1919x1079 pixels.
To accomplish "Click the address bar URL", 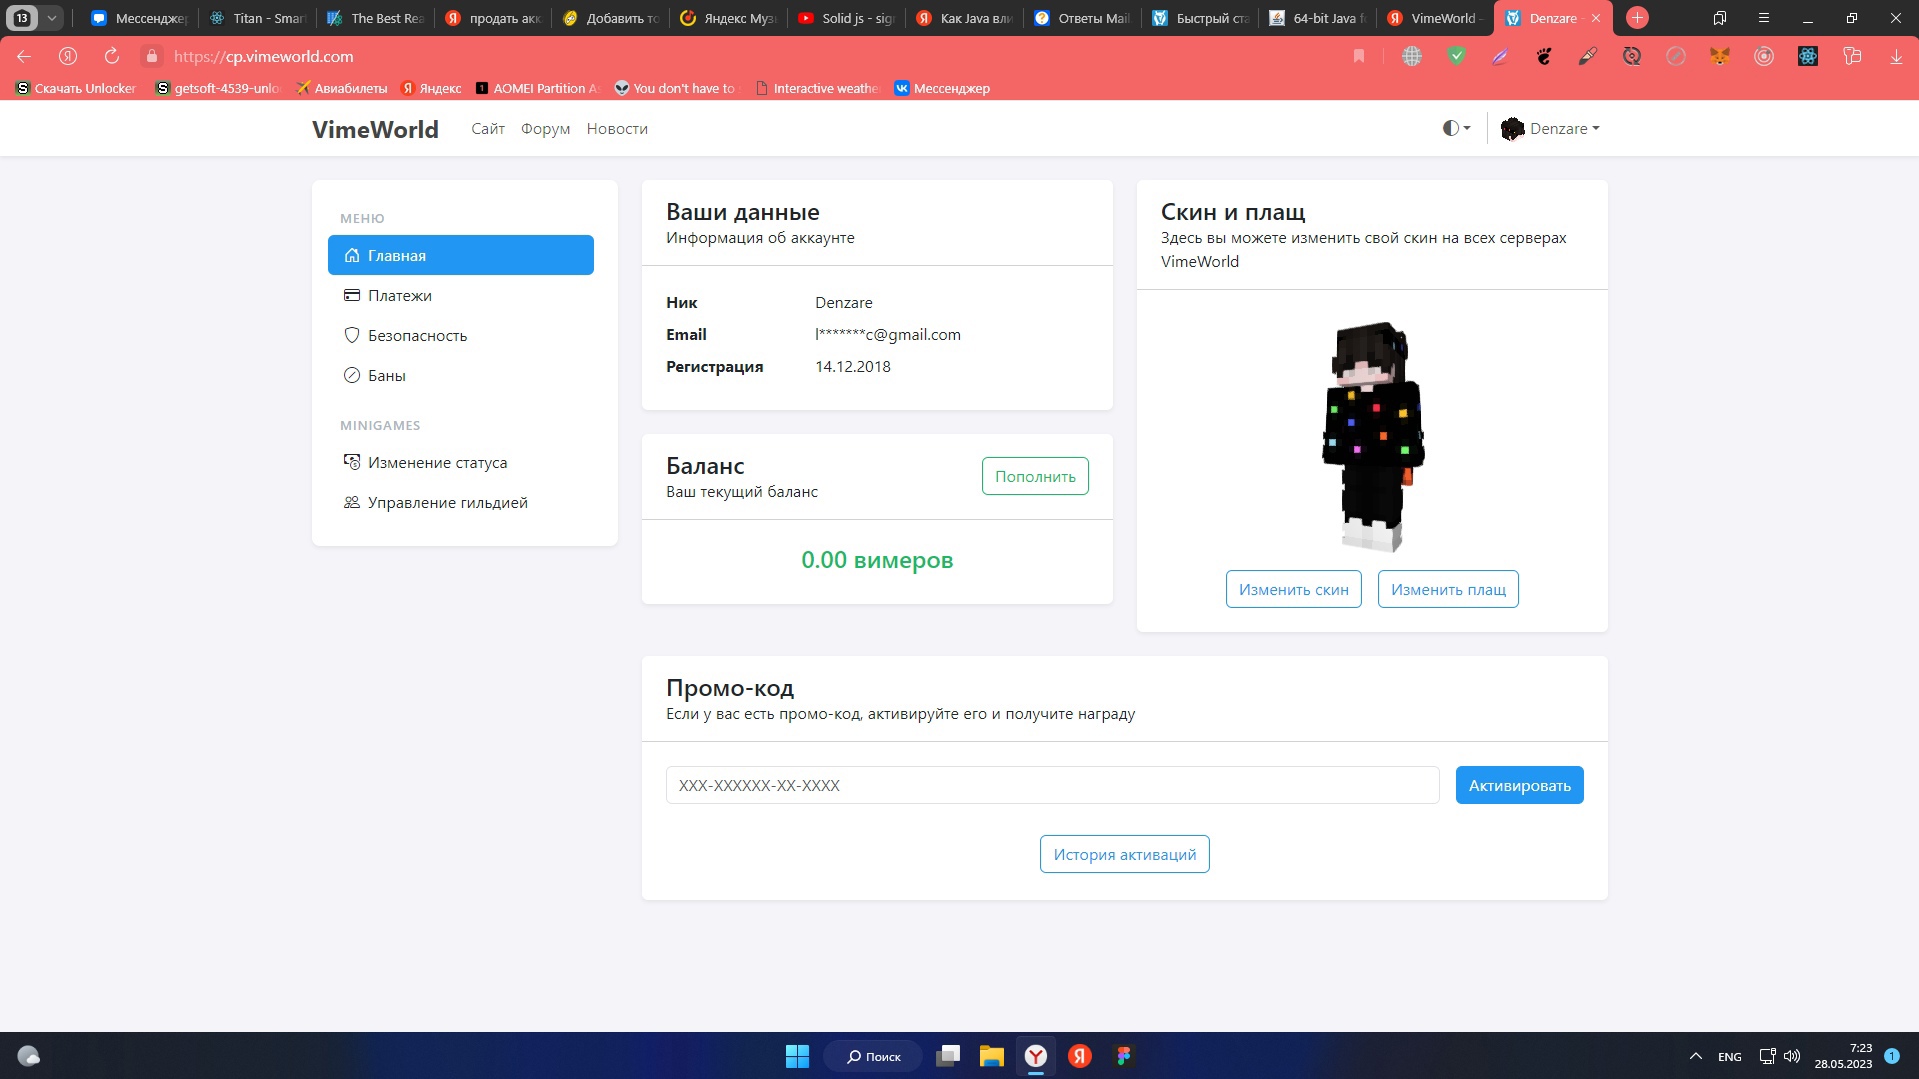I will [x=263, y=56].
